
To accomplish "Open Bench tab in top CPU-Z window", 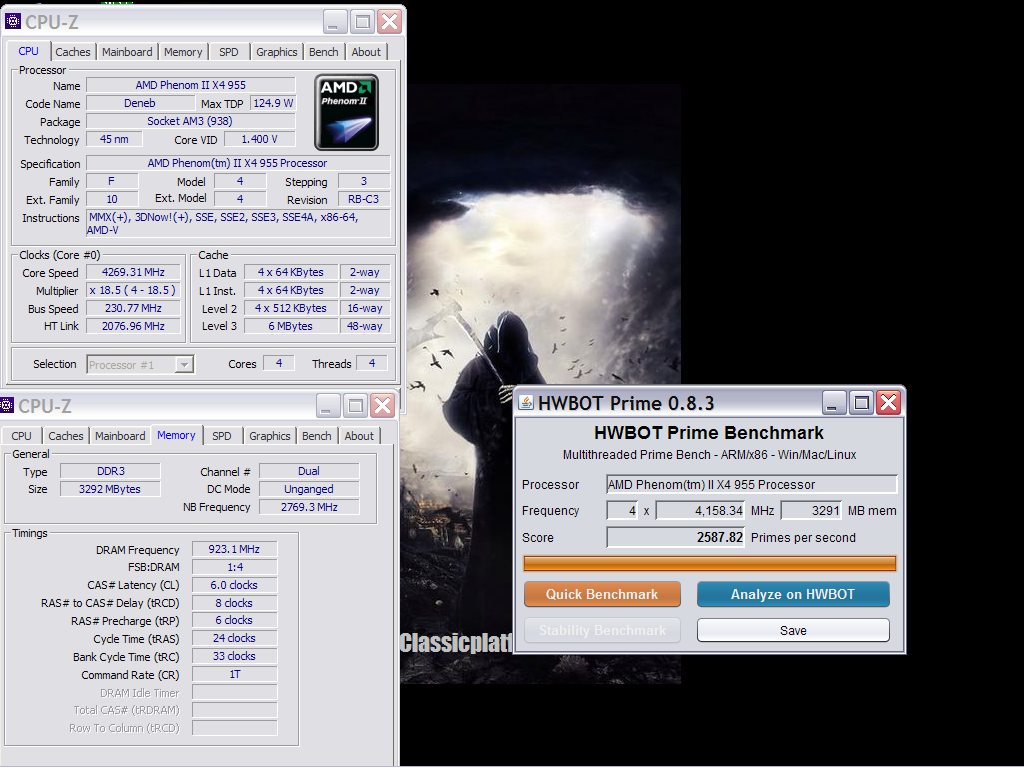I will point(324,52).
